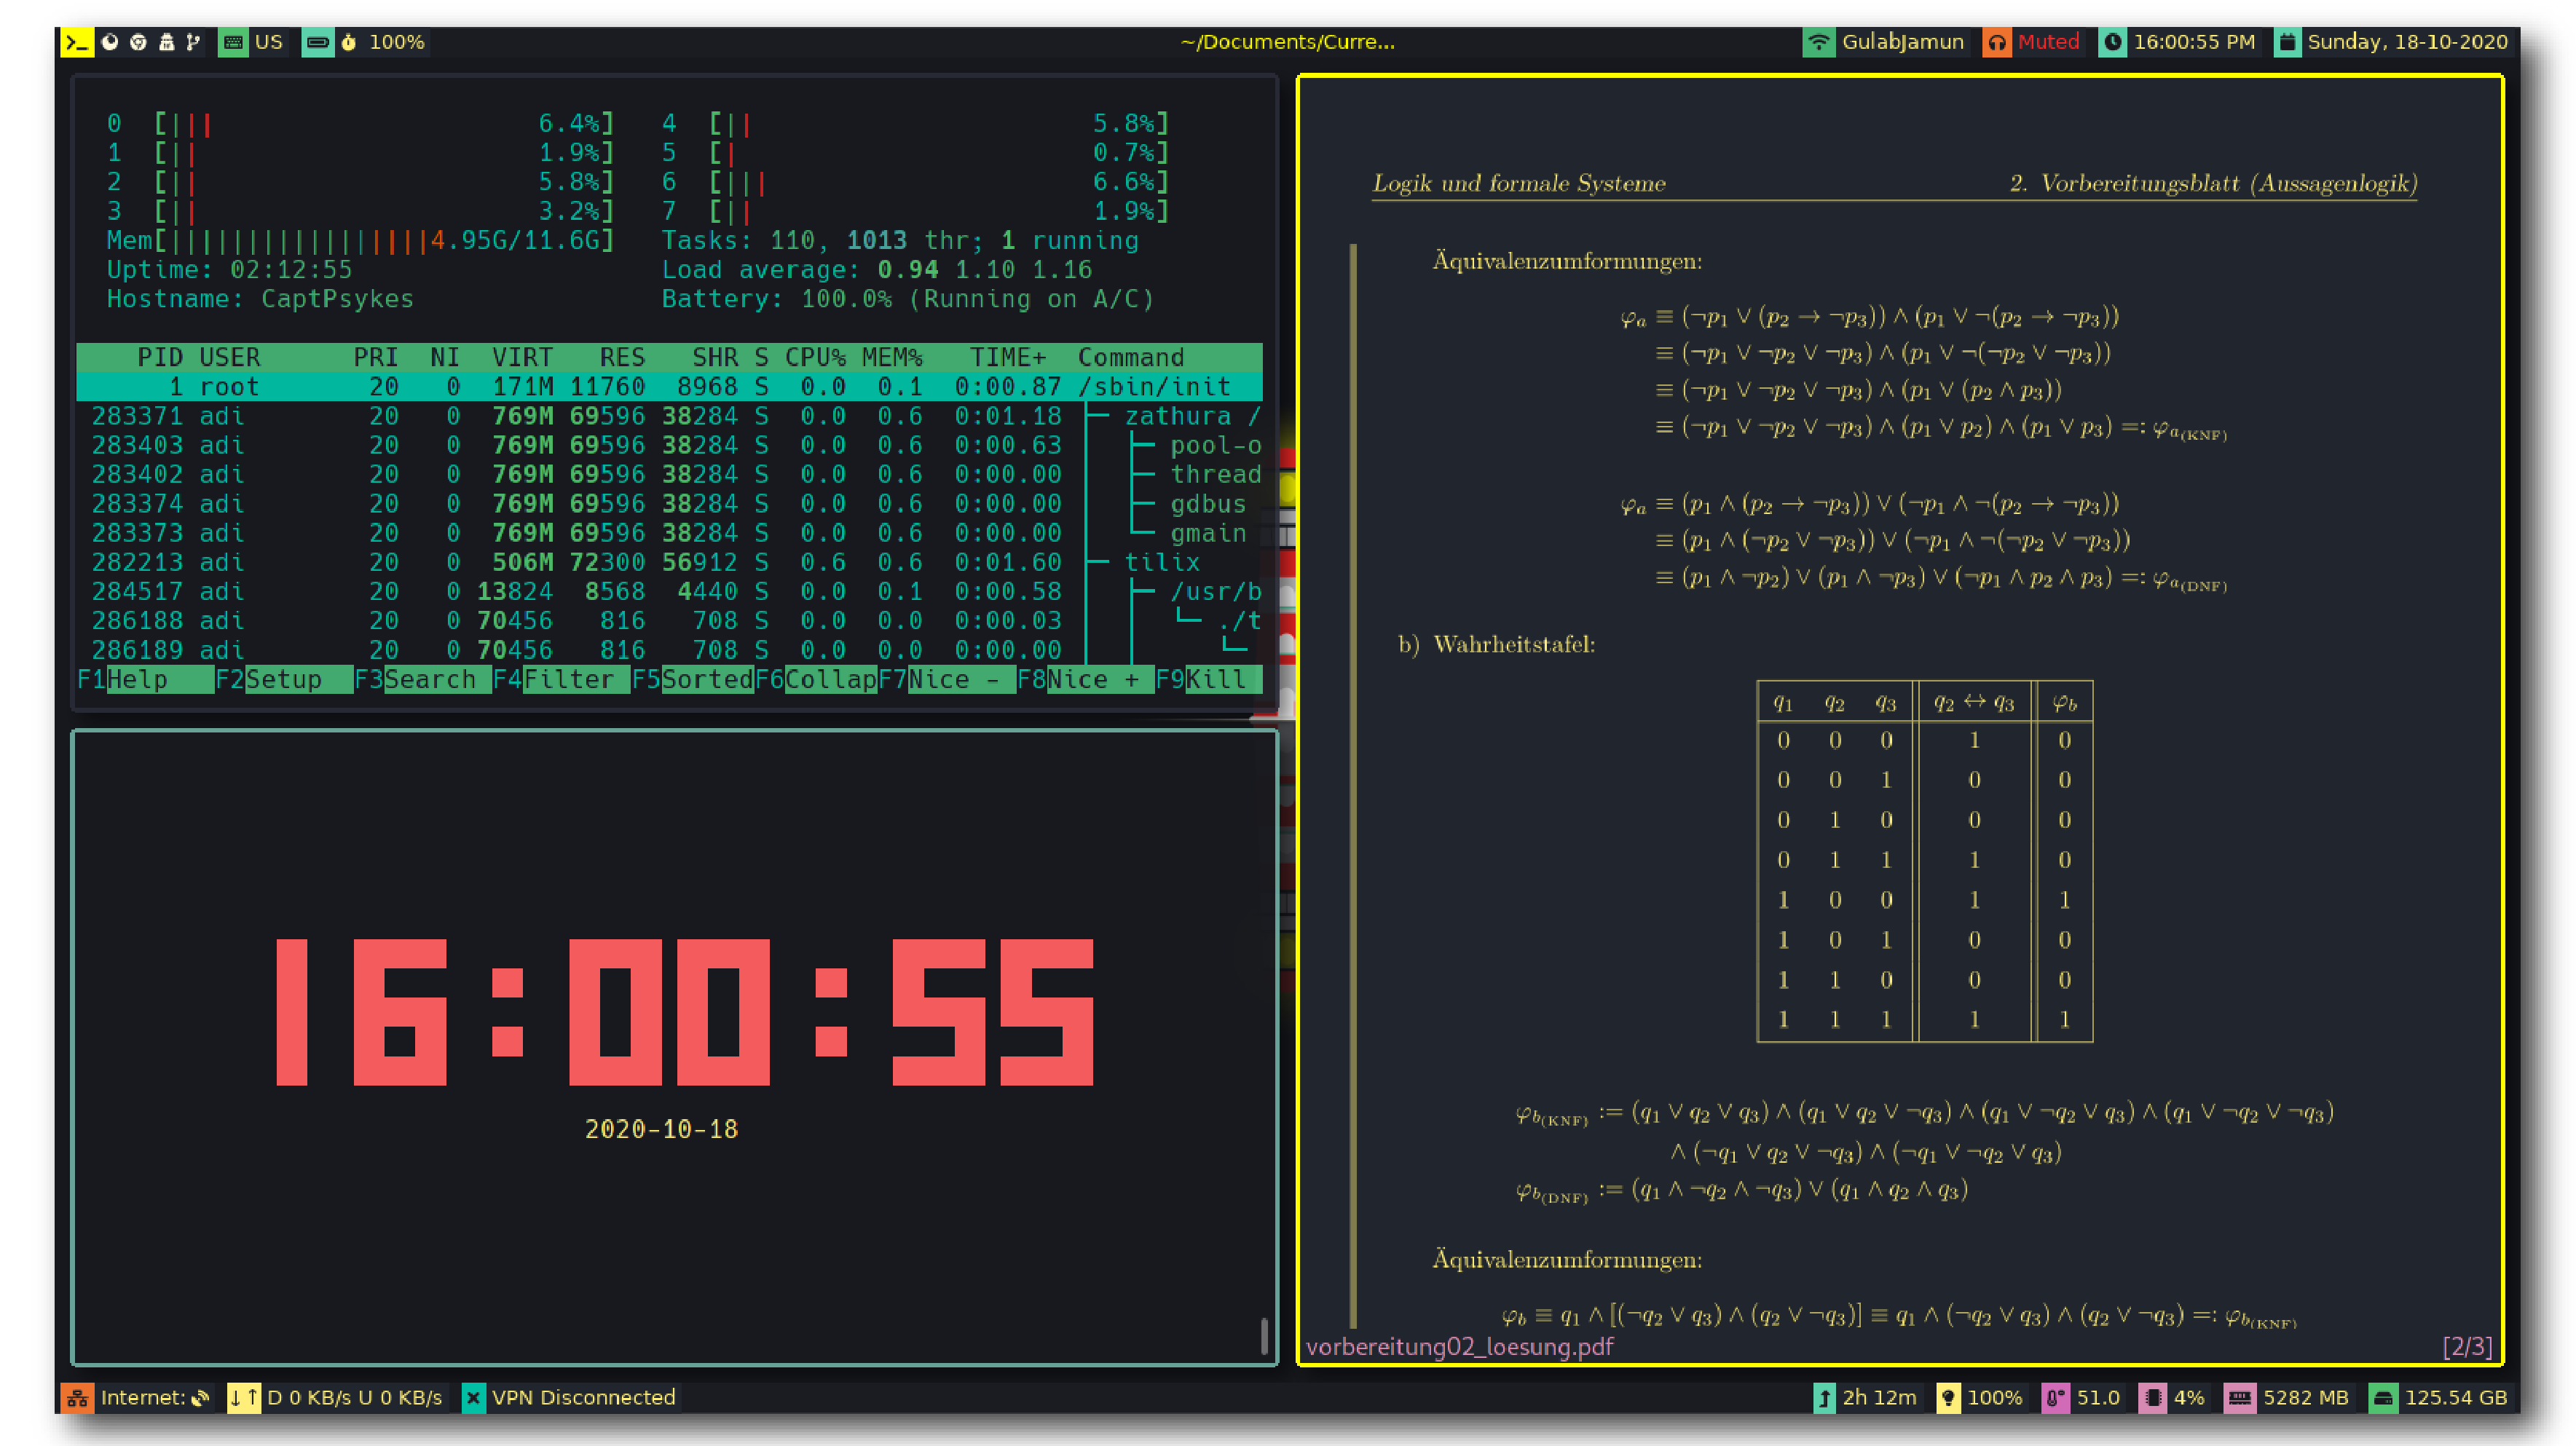This screenshot has width=2576, height=1446.
Task: Click the green keyboard layout icon
Action: pos(233,42)
